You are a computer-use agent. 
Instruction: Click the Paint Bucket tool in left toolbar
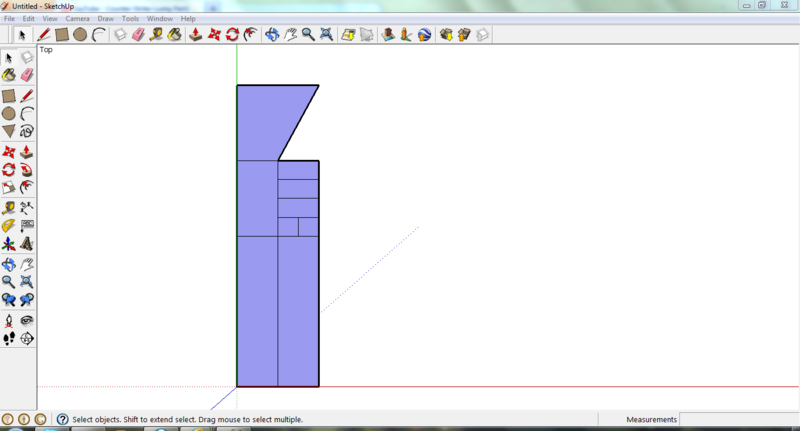[x=9, y=75]
